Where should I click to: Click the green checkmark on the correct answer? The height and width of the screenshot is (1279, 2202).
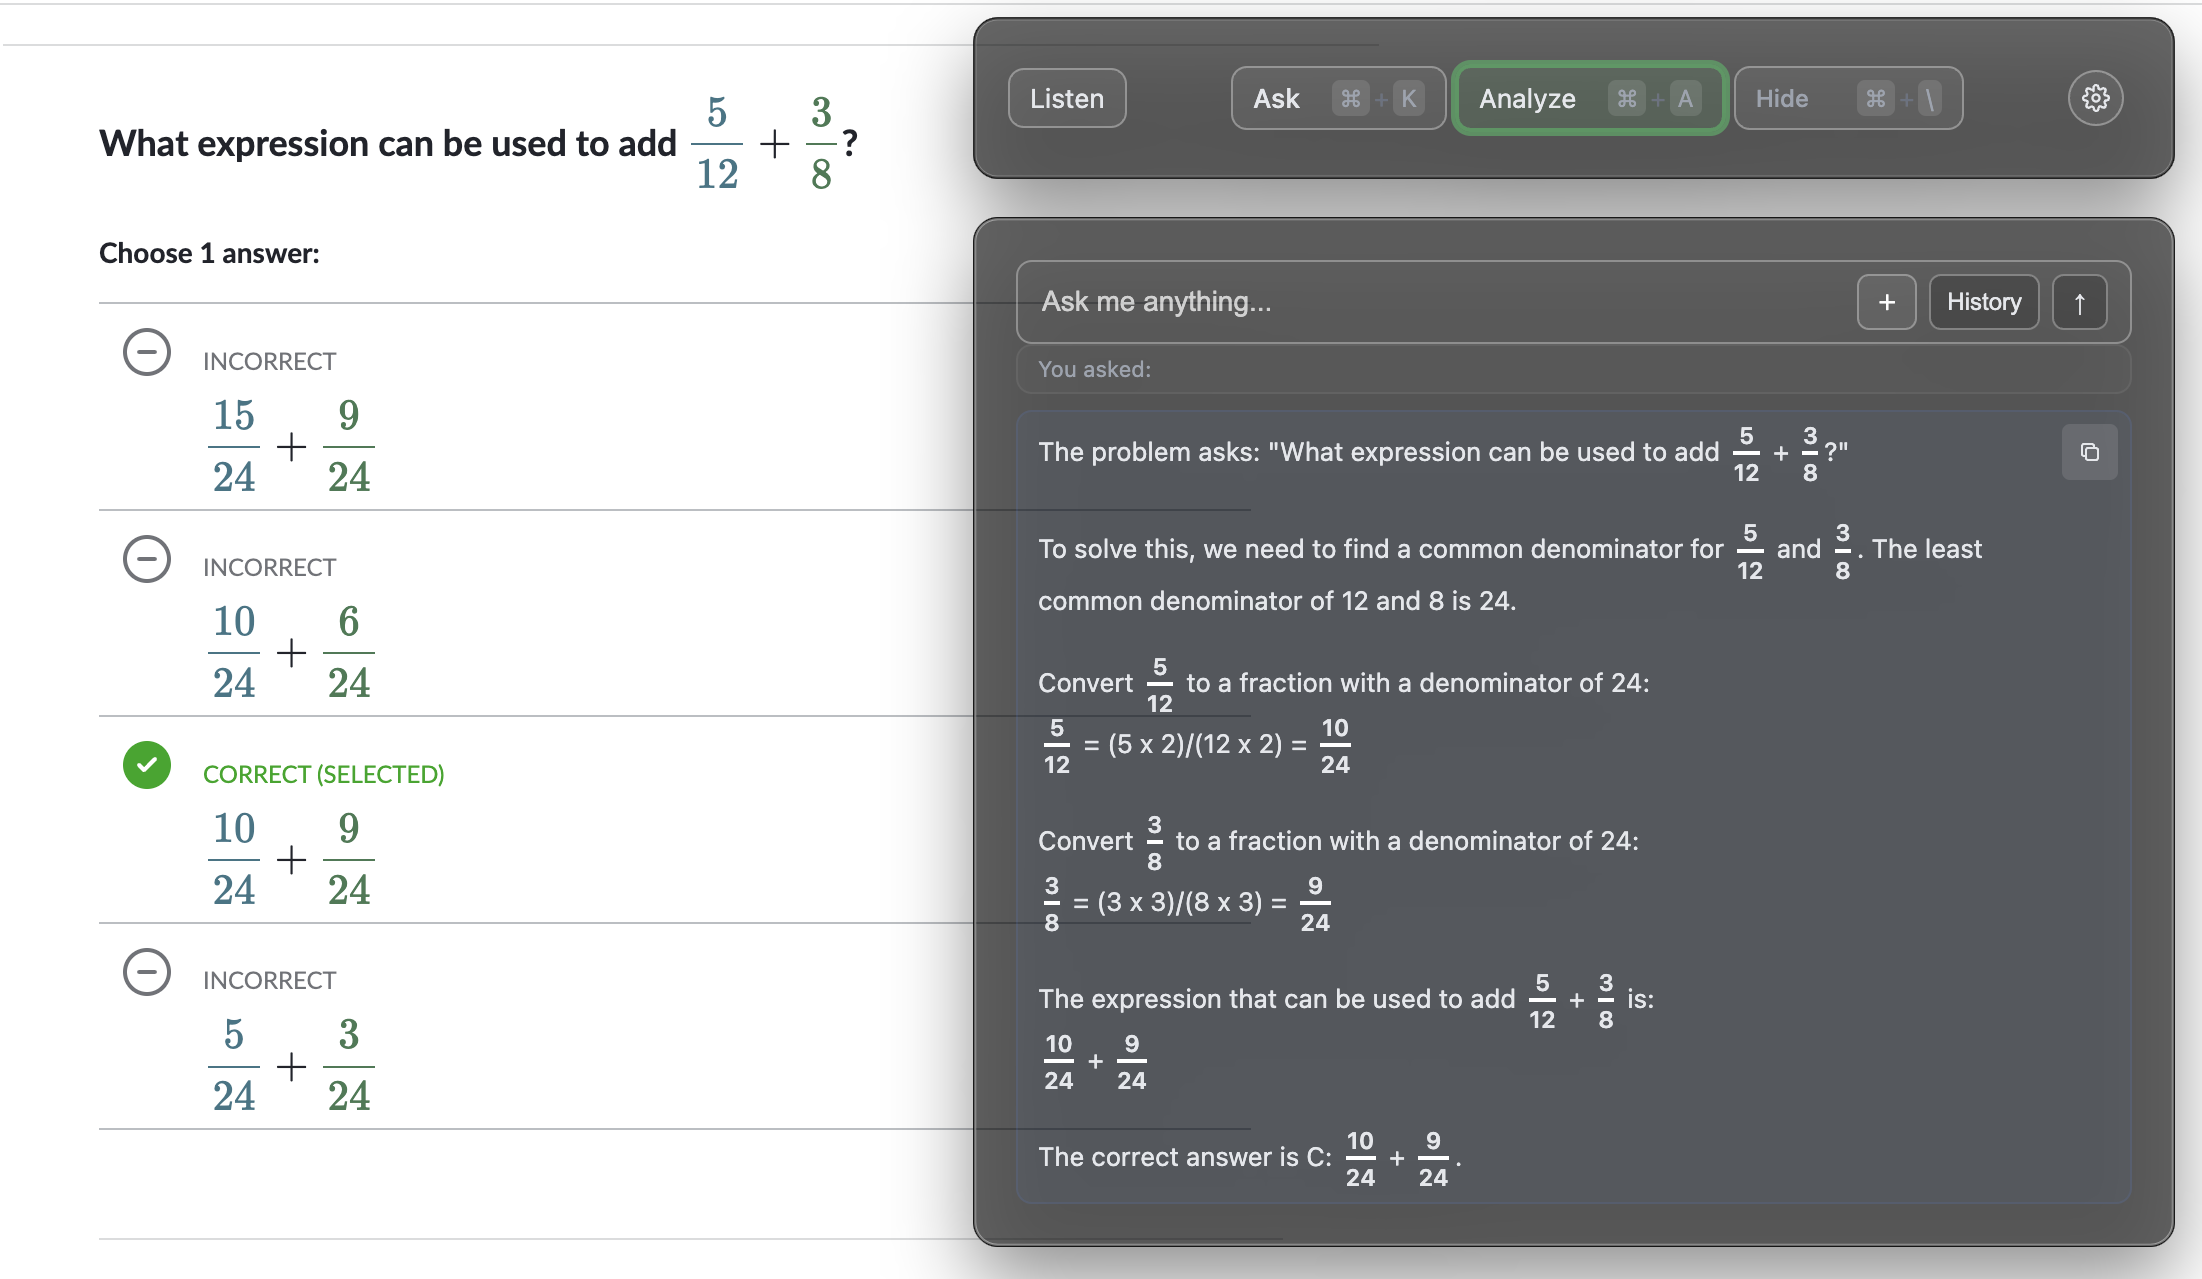(146, 765)
